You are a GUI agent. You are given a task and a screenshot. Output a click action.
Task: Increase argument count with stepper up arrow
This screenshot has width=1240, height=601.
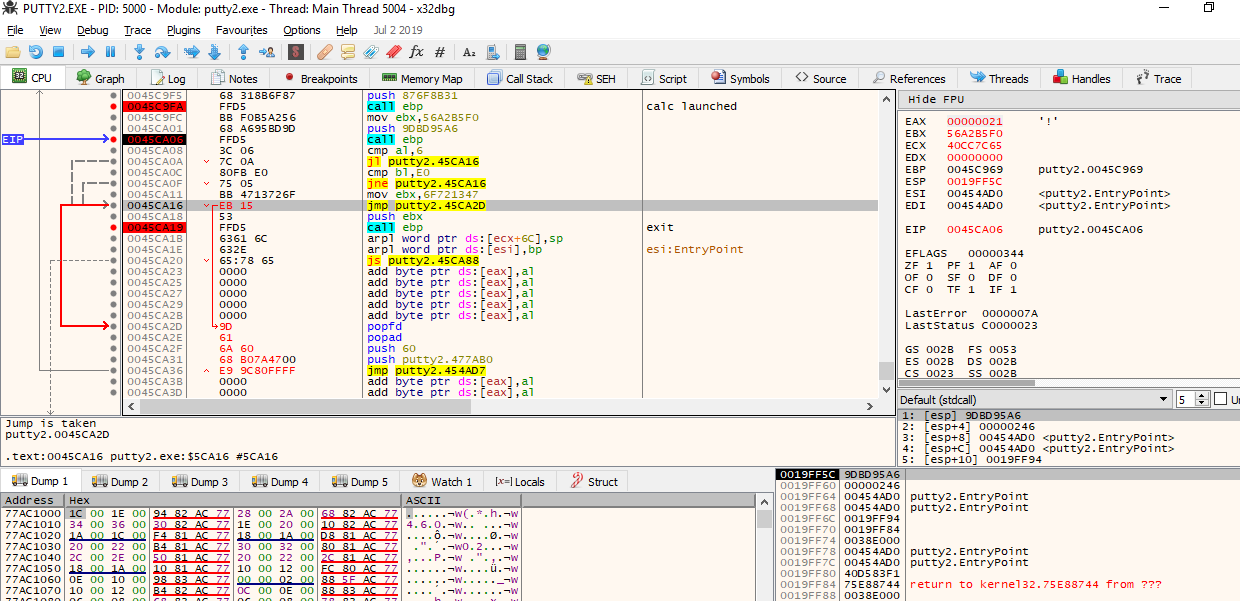(x=1203, y=396)
